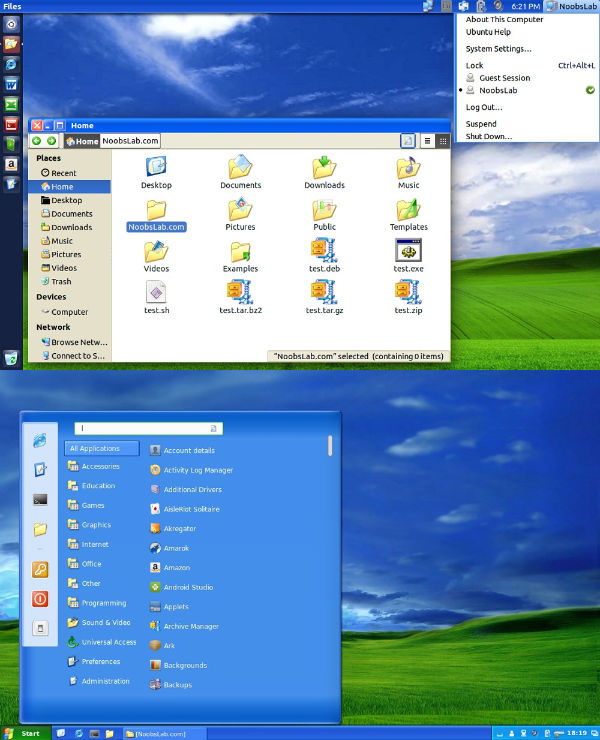
Task: Switch to list view in Files
Action: 427,141
